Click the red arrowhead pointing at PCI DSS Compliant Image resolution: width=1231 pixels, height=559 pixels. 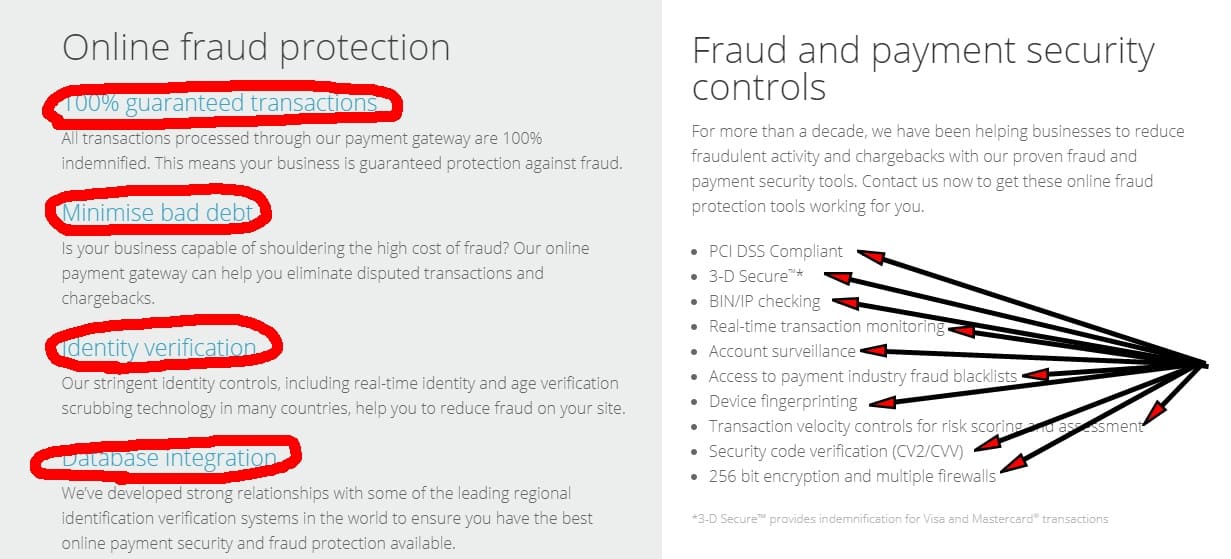point(871,256)
